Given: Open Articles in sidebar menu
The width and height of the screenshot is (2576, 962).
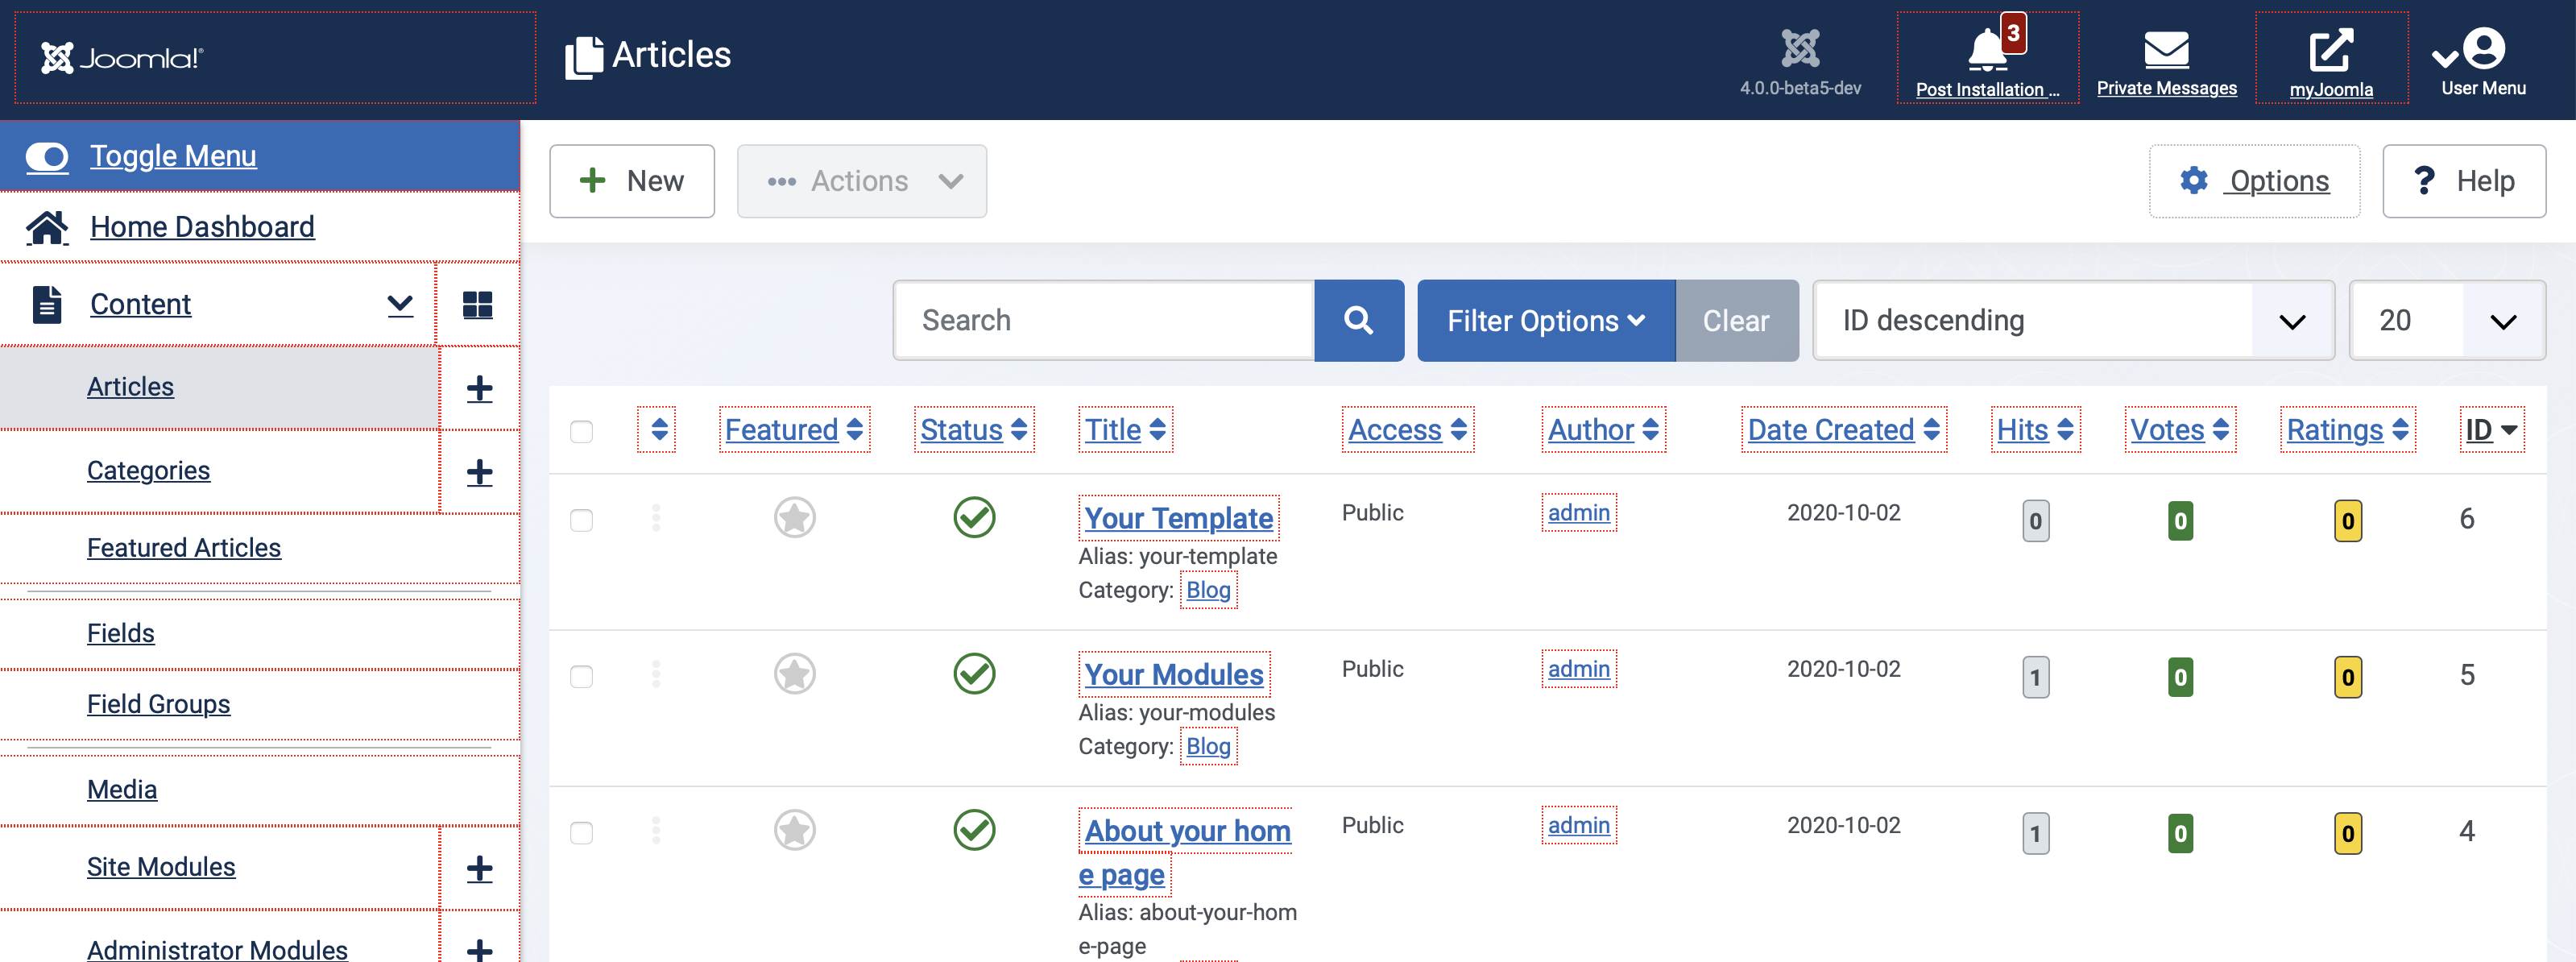Looking at the screenshot, I should [x=130, y=387].
